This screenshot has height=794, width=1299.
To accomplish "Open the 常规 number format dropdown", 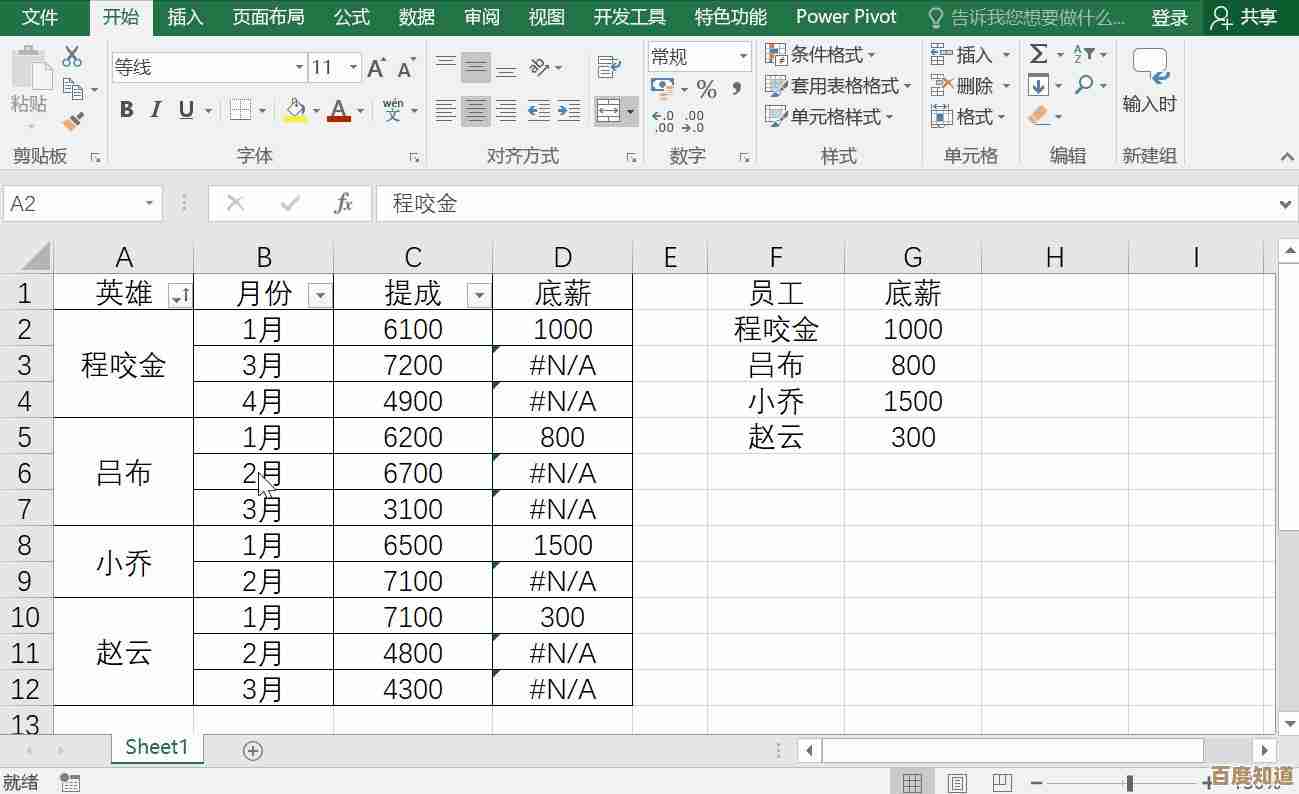I will [743, 57].
